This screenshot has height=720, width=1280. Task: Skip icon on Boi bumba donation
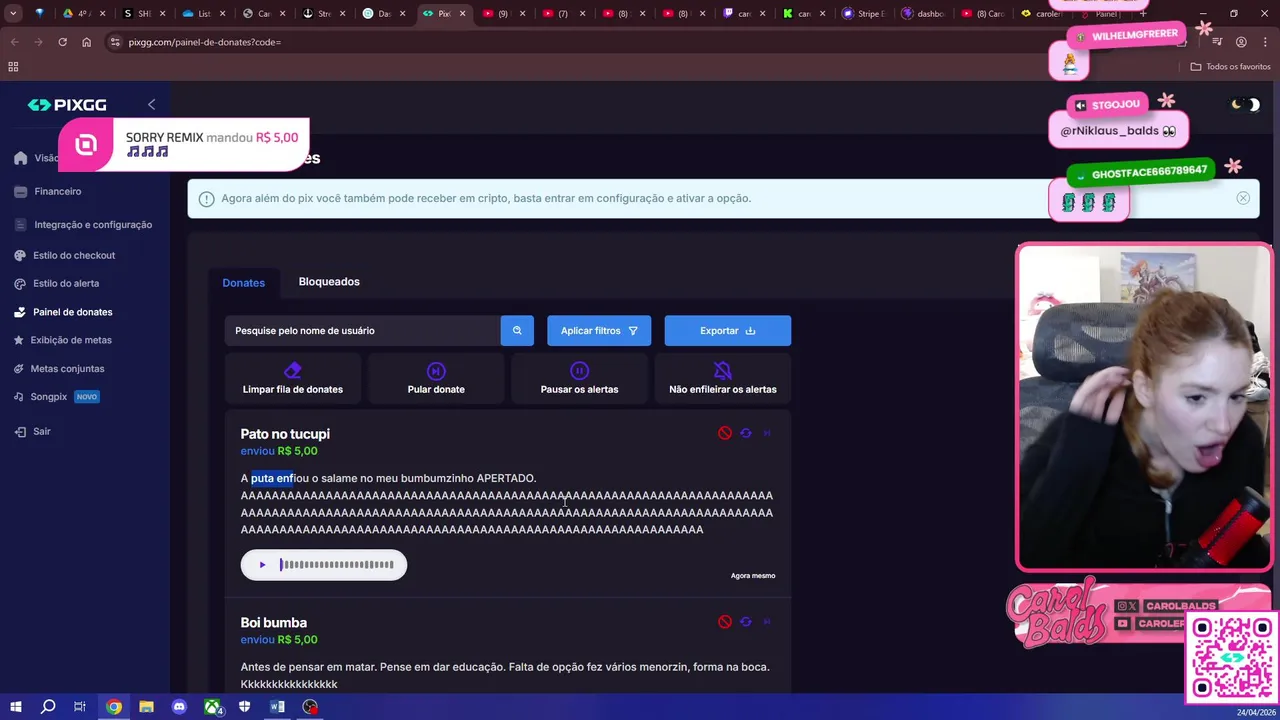768,622
